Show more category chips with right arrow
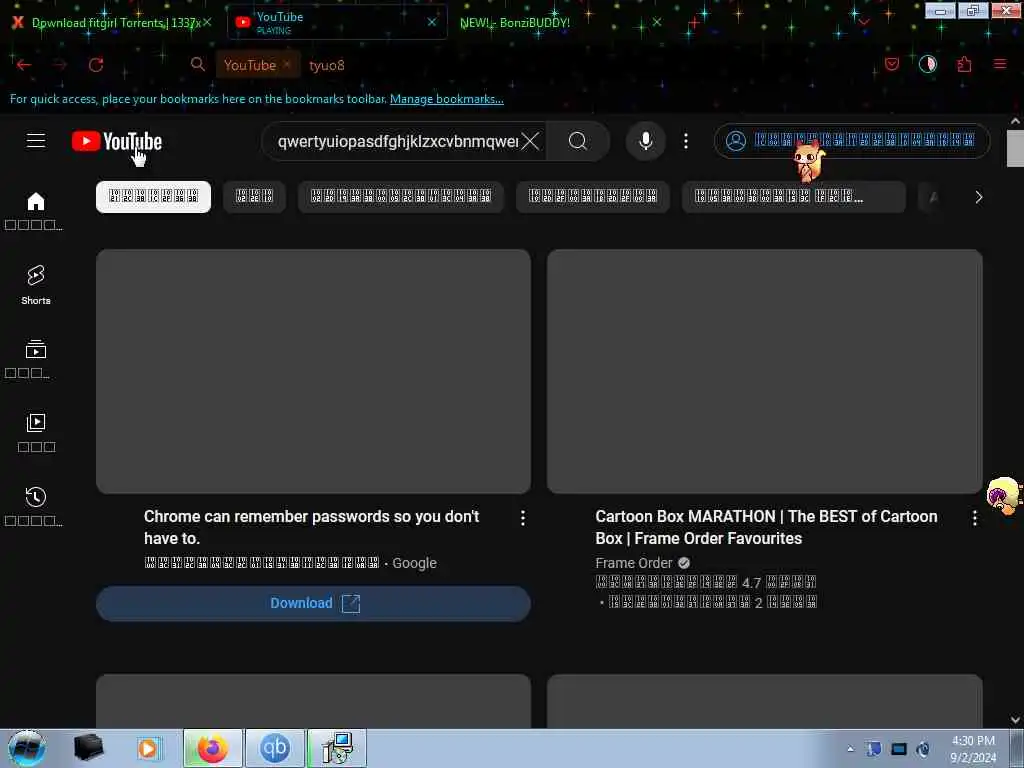 pos(978,197)
